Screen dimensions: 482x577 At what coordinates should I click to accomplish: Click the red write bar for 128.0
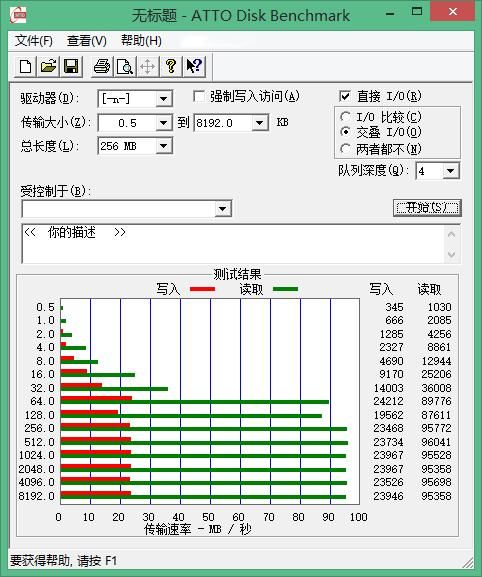tap(89, 413)
